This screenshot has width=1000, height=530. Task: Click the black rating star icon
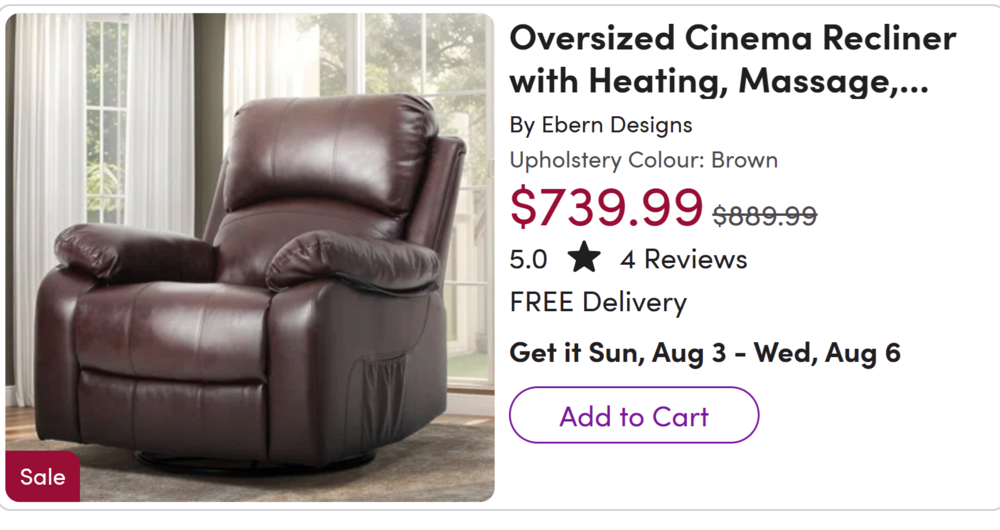[584, 259]
